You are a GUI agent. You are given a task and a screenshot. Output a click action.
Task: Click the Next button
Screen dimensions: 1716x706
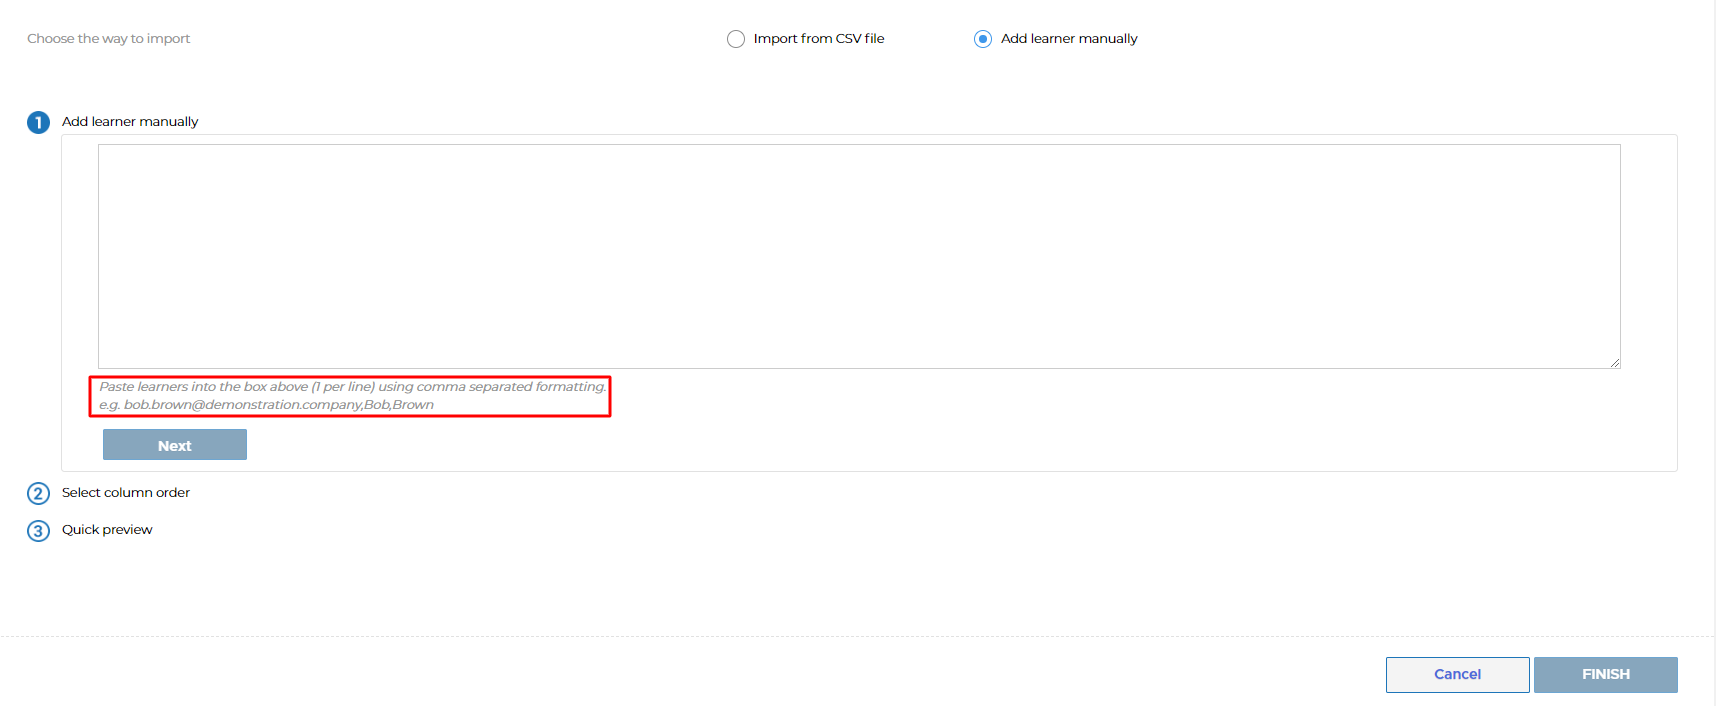pos(175,445)
